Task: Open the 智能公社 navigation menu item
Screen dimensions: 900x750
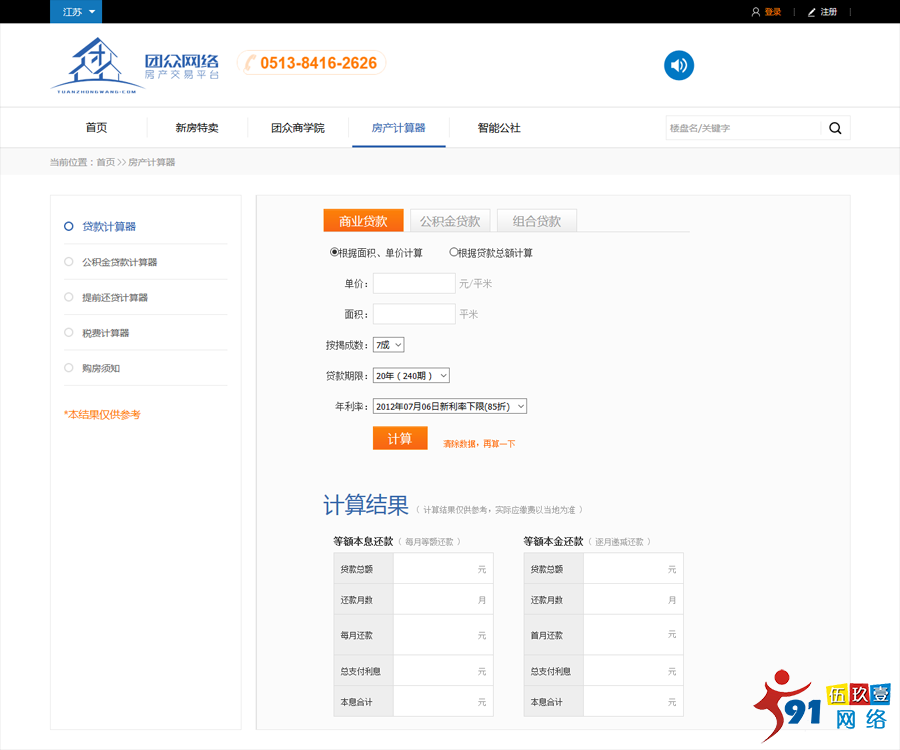Action: tap(499, 128)
